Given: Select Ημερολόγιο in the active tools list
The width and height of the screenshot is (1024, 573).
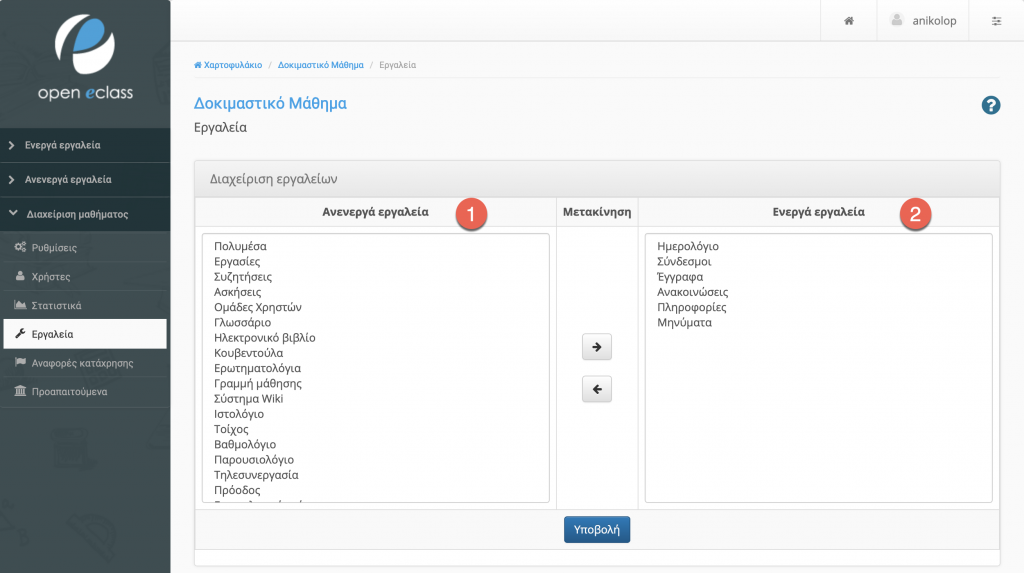Looking at the screenshot, I should pyautogui.click(x=688, y=247).
